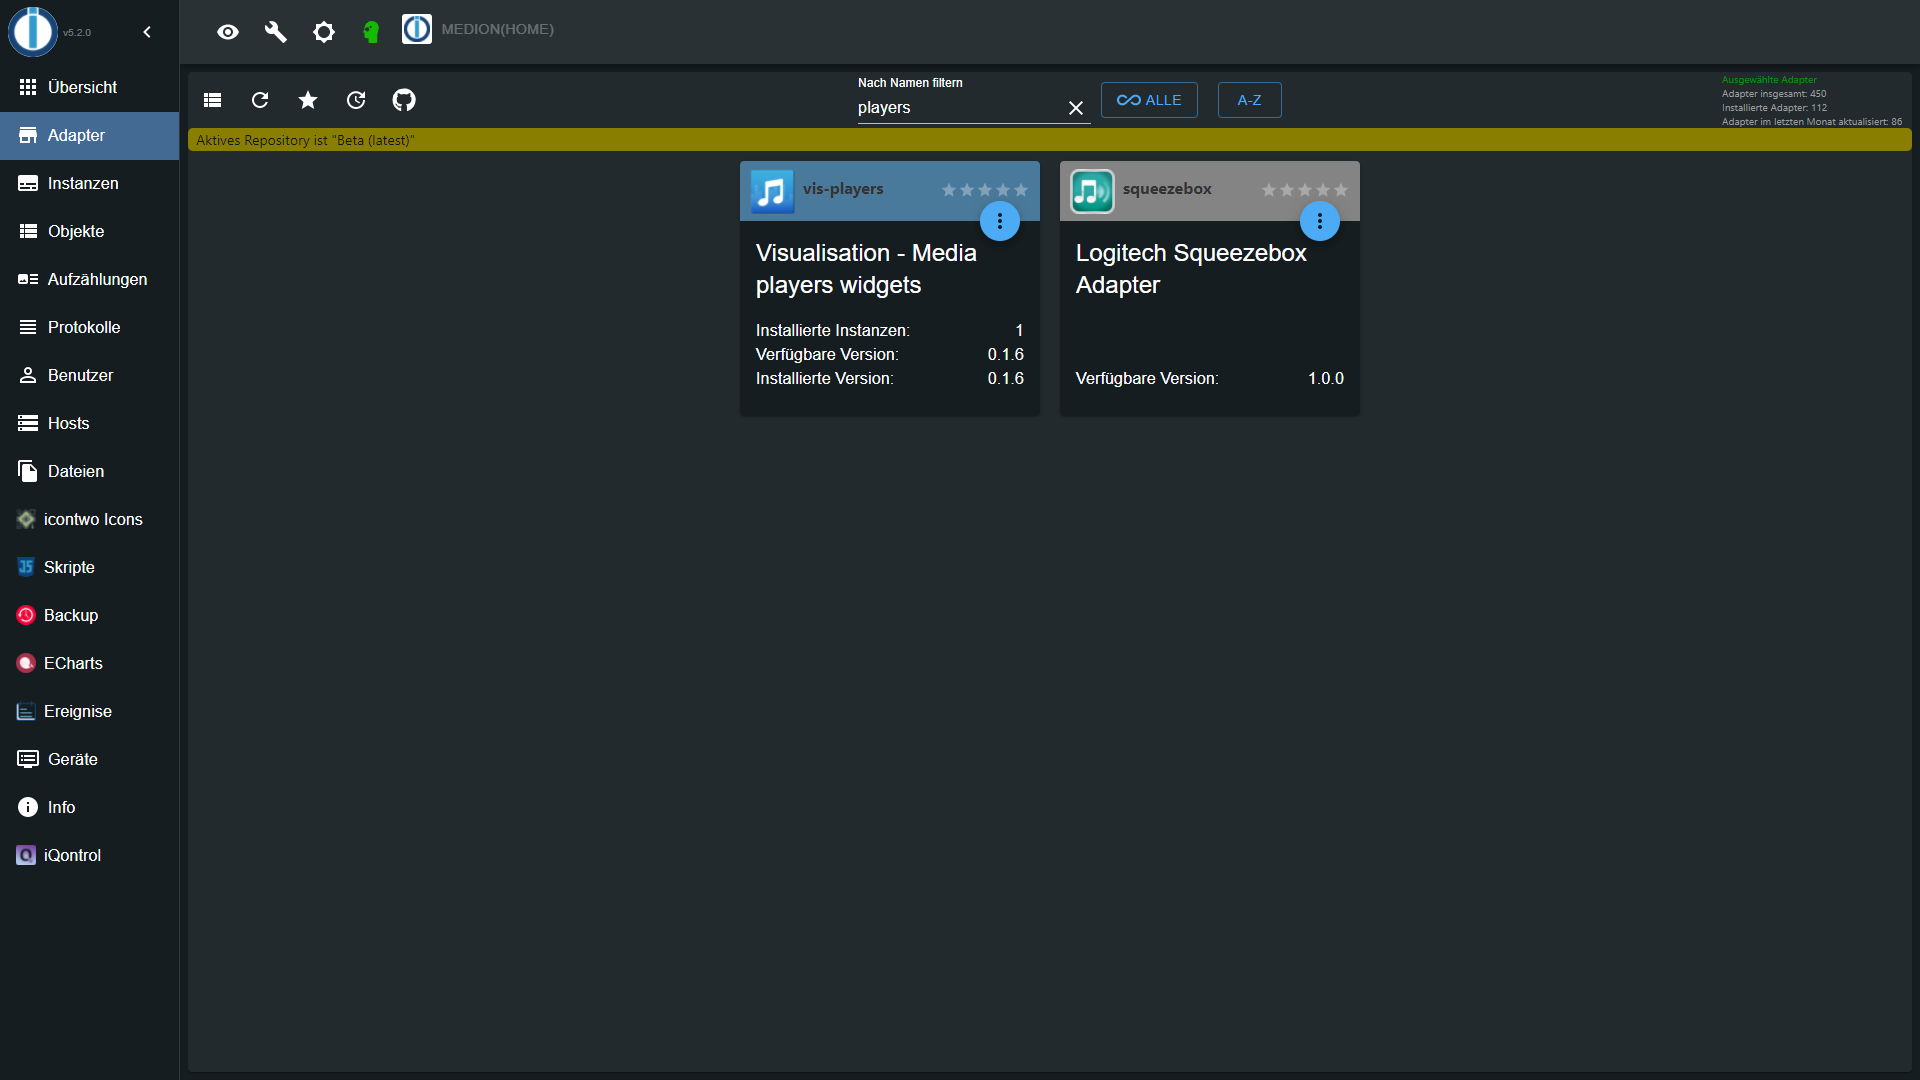Collapse the sidebar with chevron arrow

(147, 32)
